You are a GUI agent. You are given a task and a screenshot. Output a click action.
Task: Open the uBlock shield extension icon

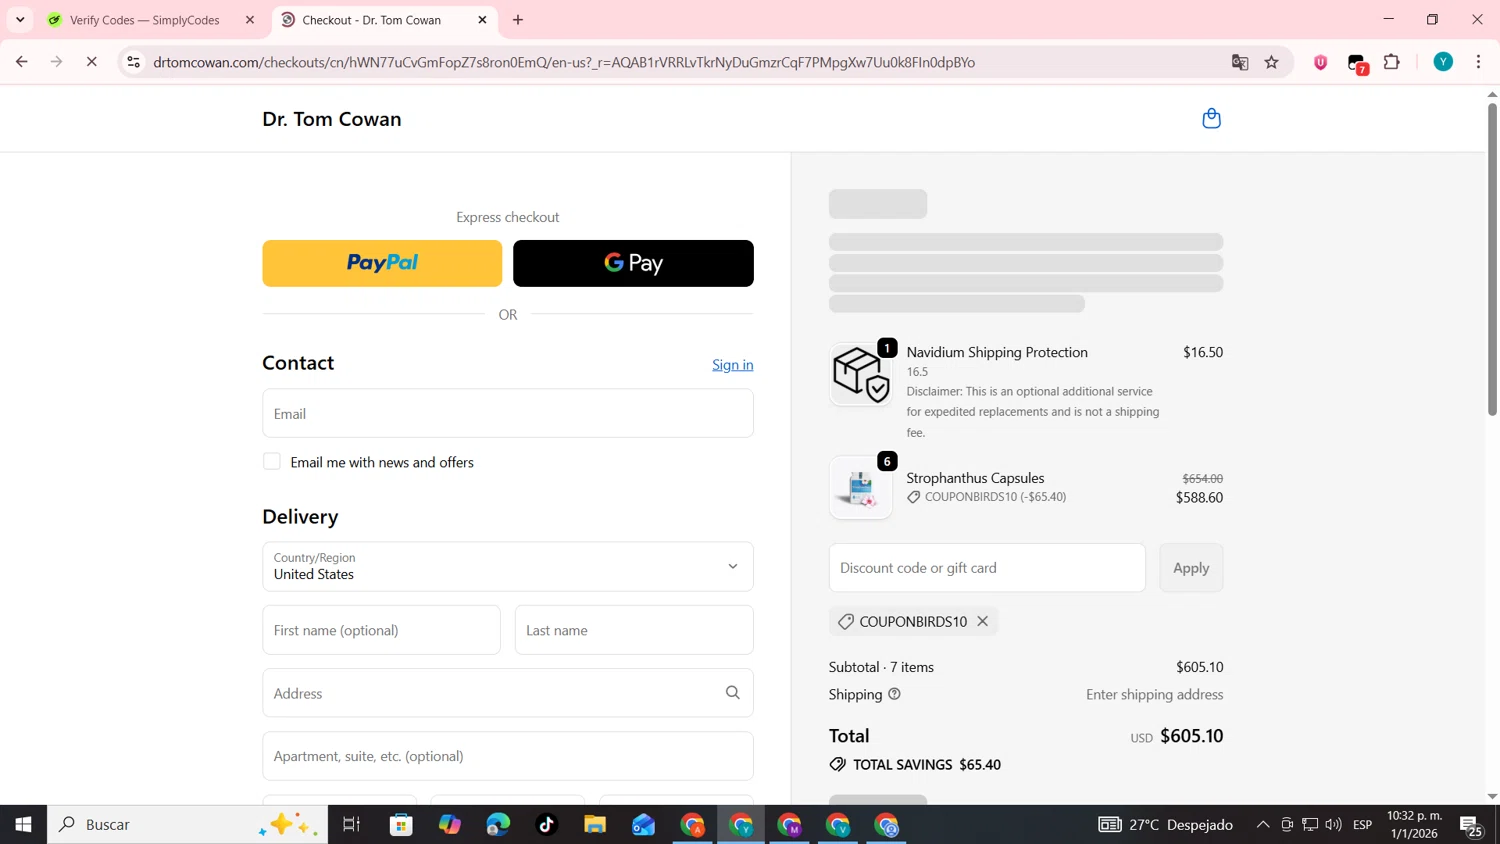click(1320, 62)
